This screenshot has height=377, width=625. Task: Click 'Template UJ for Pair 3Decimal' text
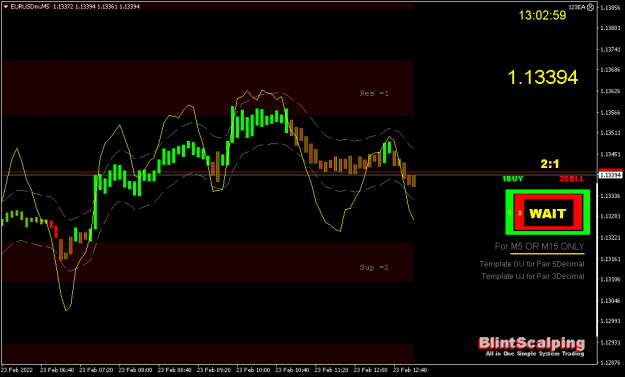tap(533, 276)
